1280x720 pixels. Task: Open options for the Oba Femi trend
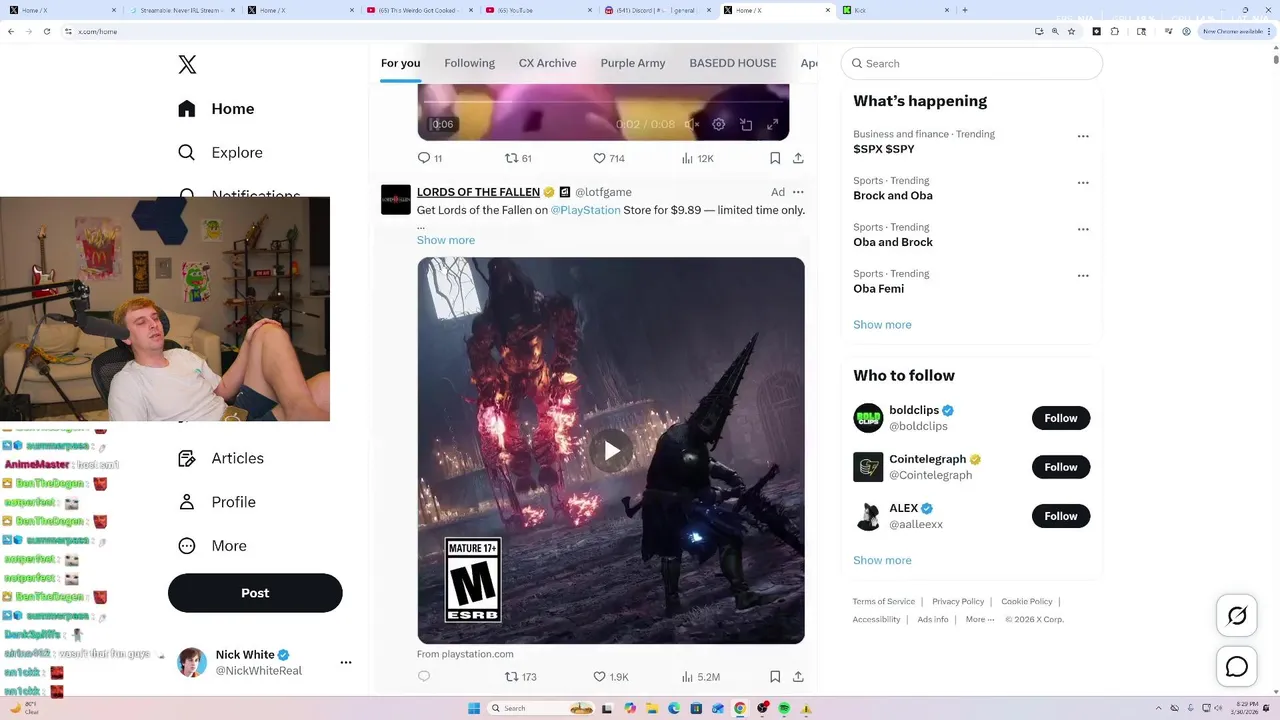pos(1083,275)
